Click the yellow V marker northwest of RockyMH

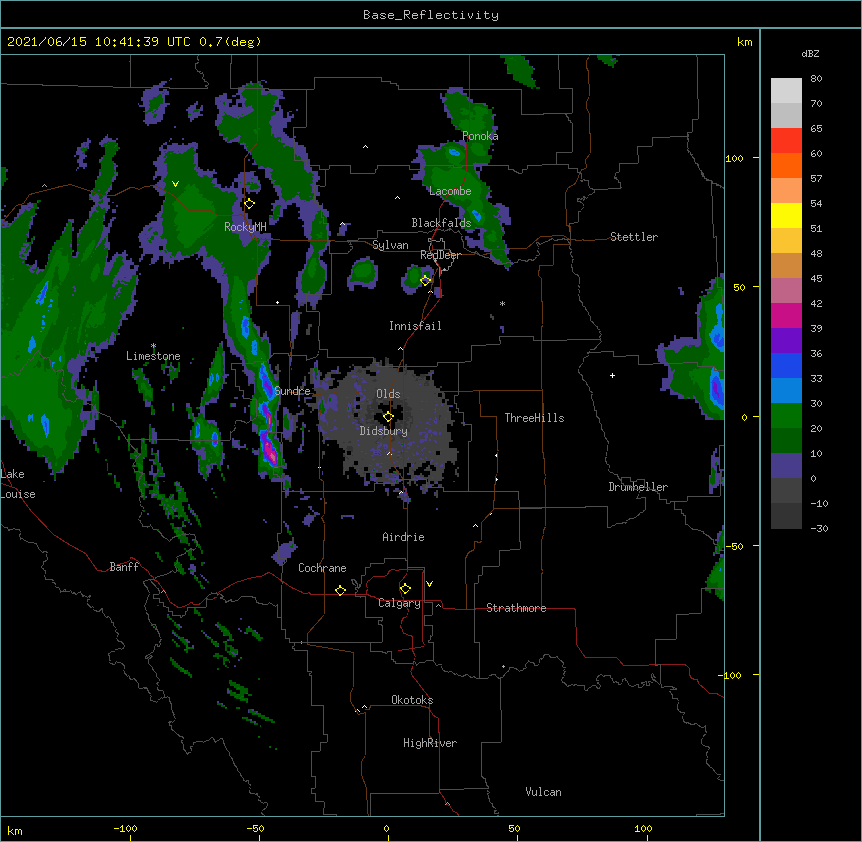(175, 184)
